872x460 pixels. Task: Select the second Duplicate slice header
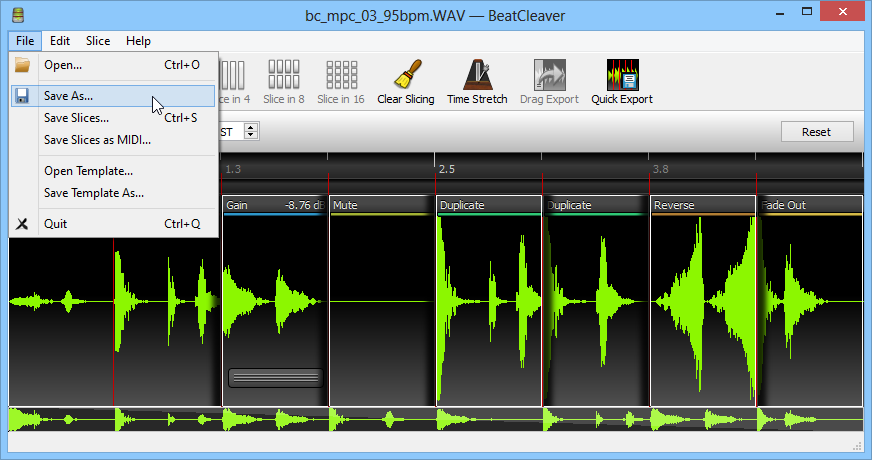point(596,205)
